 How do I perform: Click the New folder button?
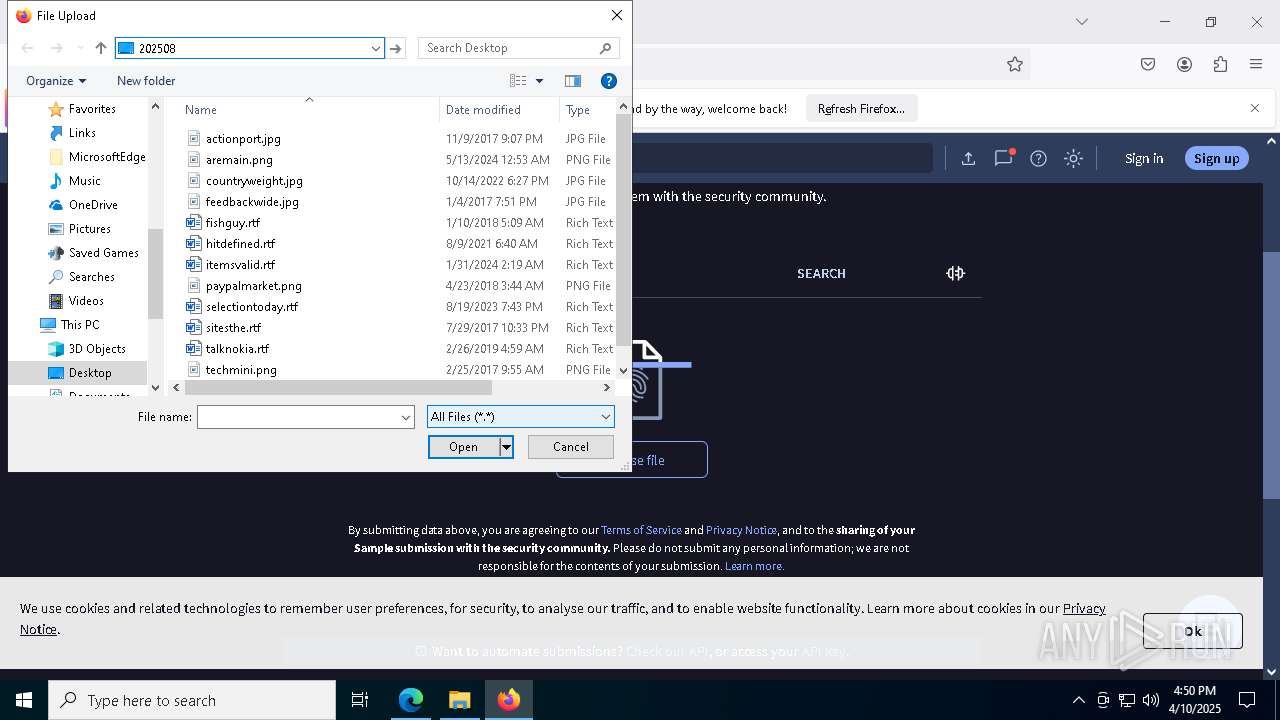click(146, 81)
